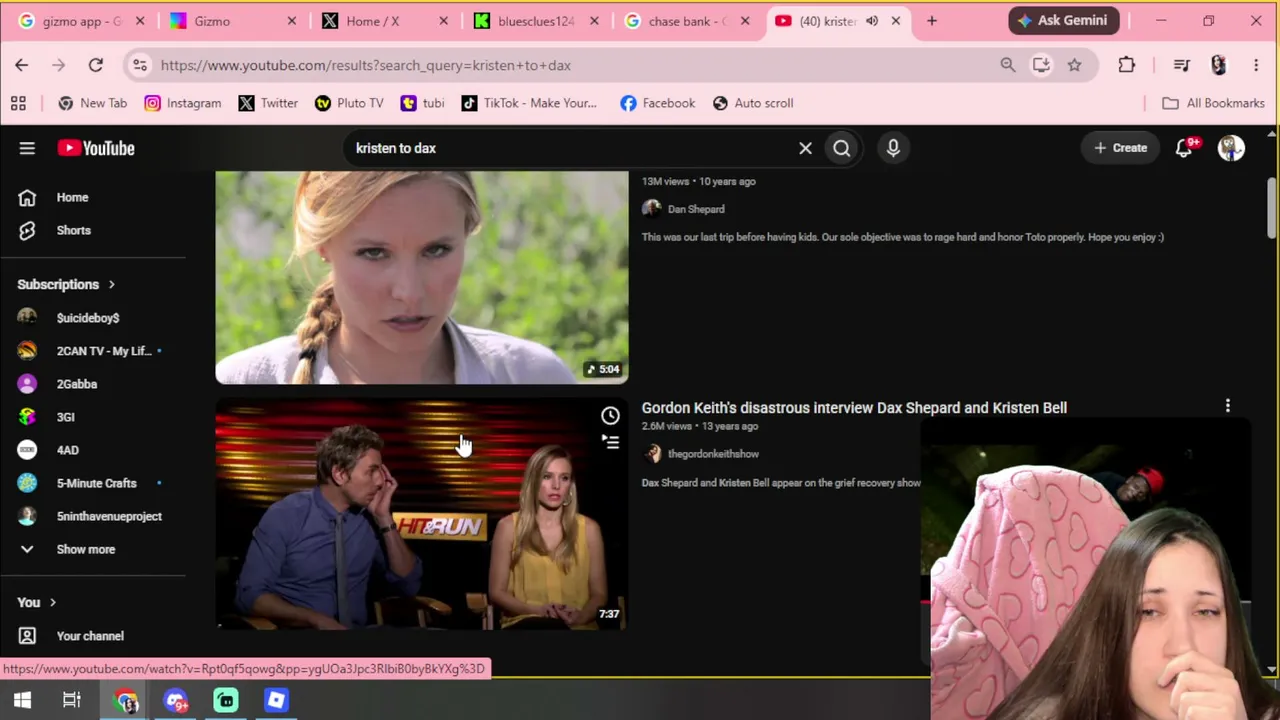Open the YouTube notifications bell
This screenshot has width=1280, height=720.
click(x=1185, y=148)
